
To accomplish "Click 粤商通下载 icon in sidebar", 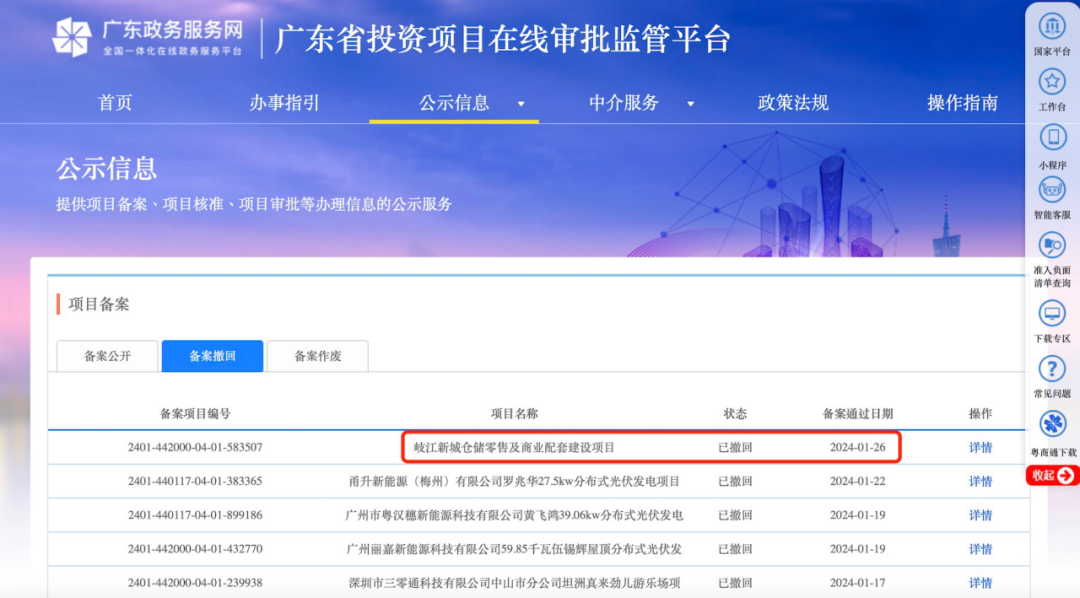I will click(x=1052, y=425).
